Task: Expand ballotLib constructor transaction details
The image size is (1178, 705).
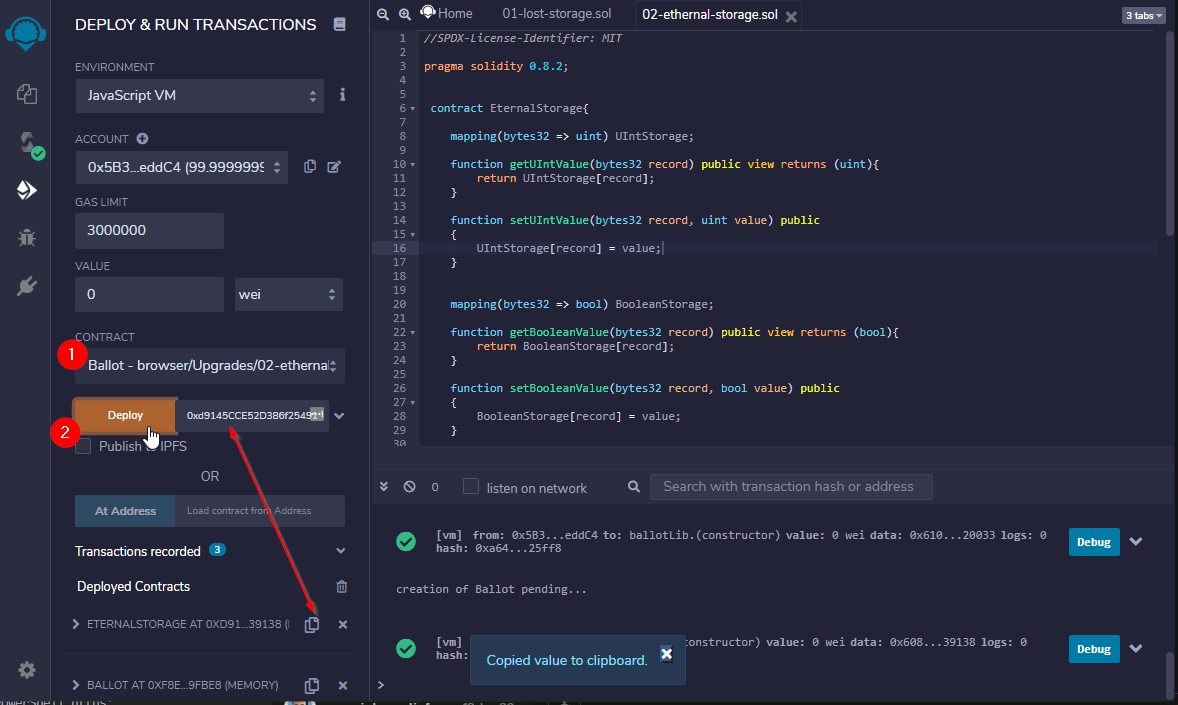Action: pyautogui.click(x=1136, y=542)
